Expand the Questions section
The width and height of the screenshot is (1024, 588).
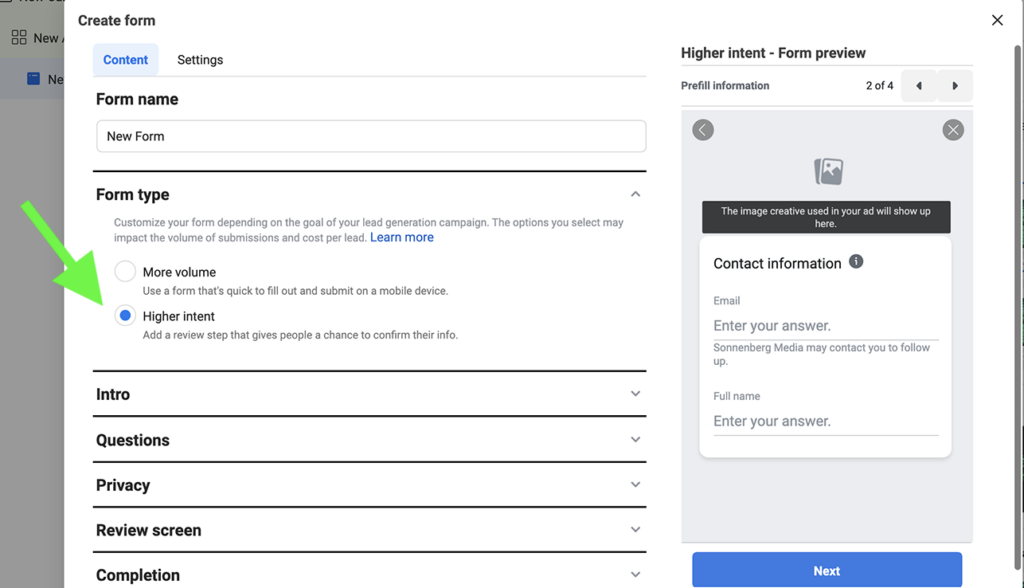pos(636,440)
